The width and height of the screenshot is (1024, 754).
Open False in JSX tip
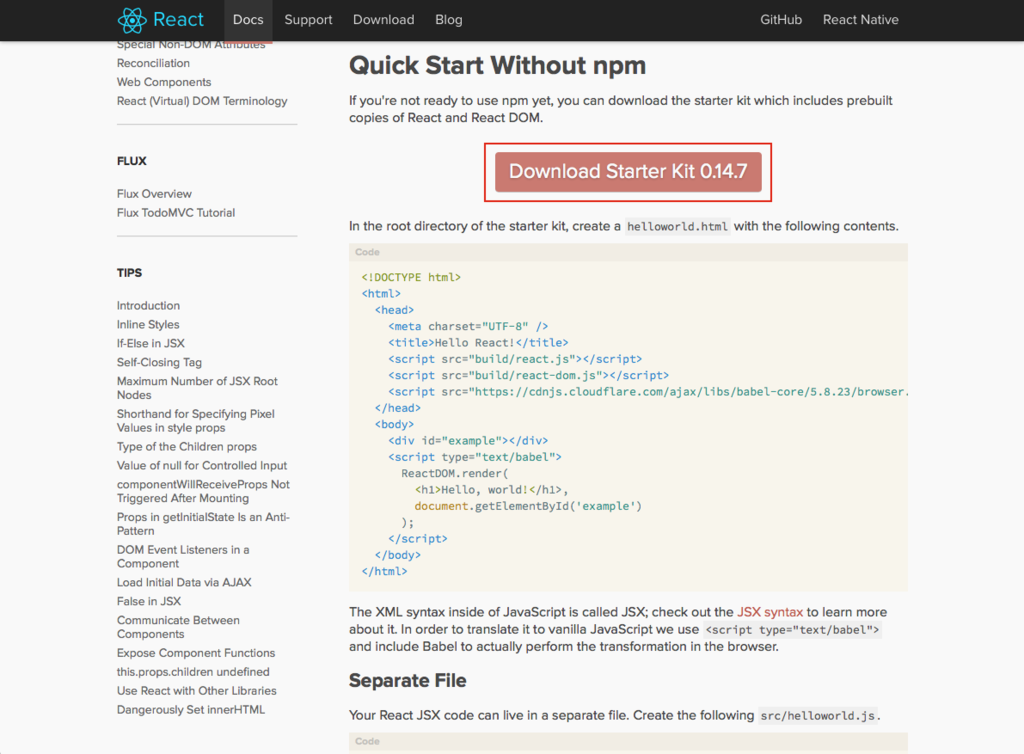(149, 601)
